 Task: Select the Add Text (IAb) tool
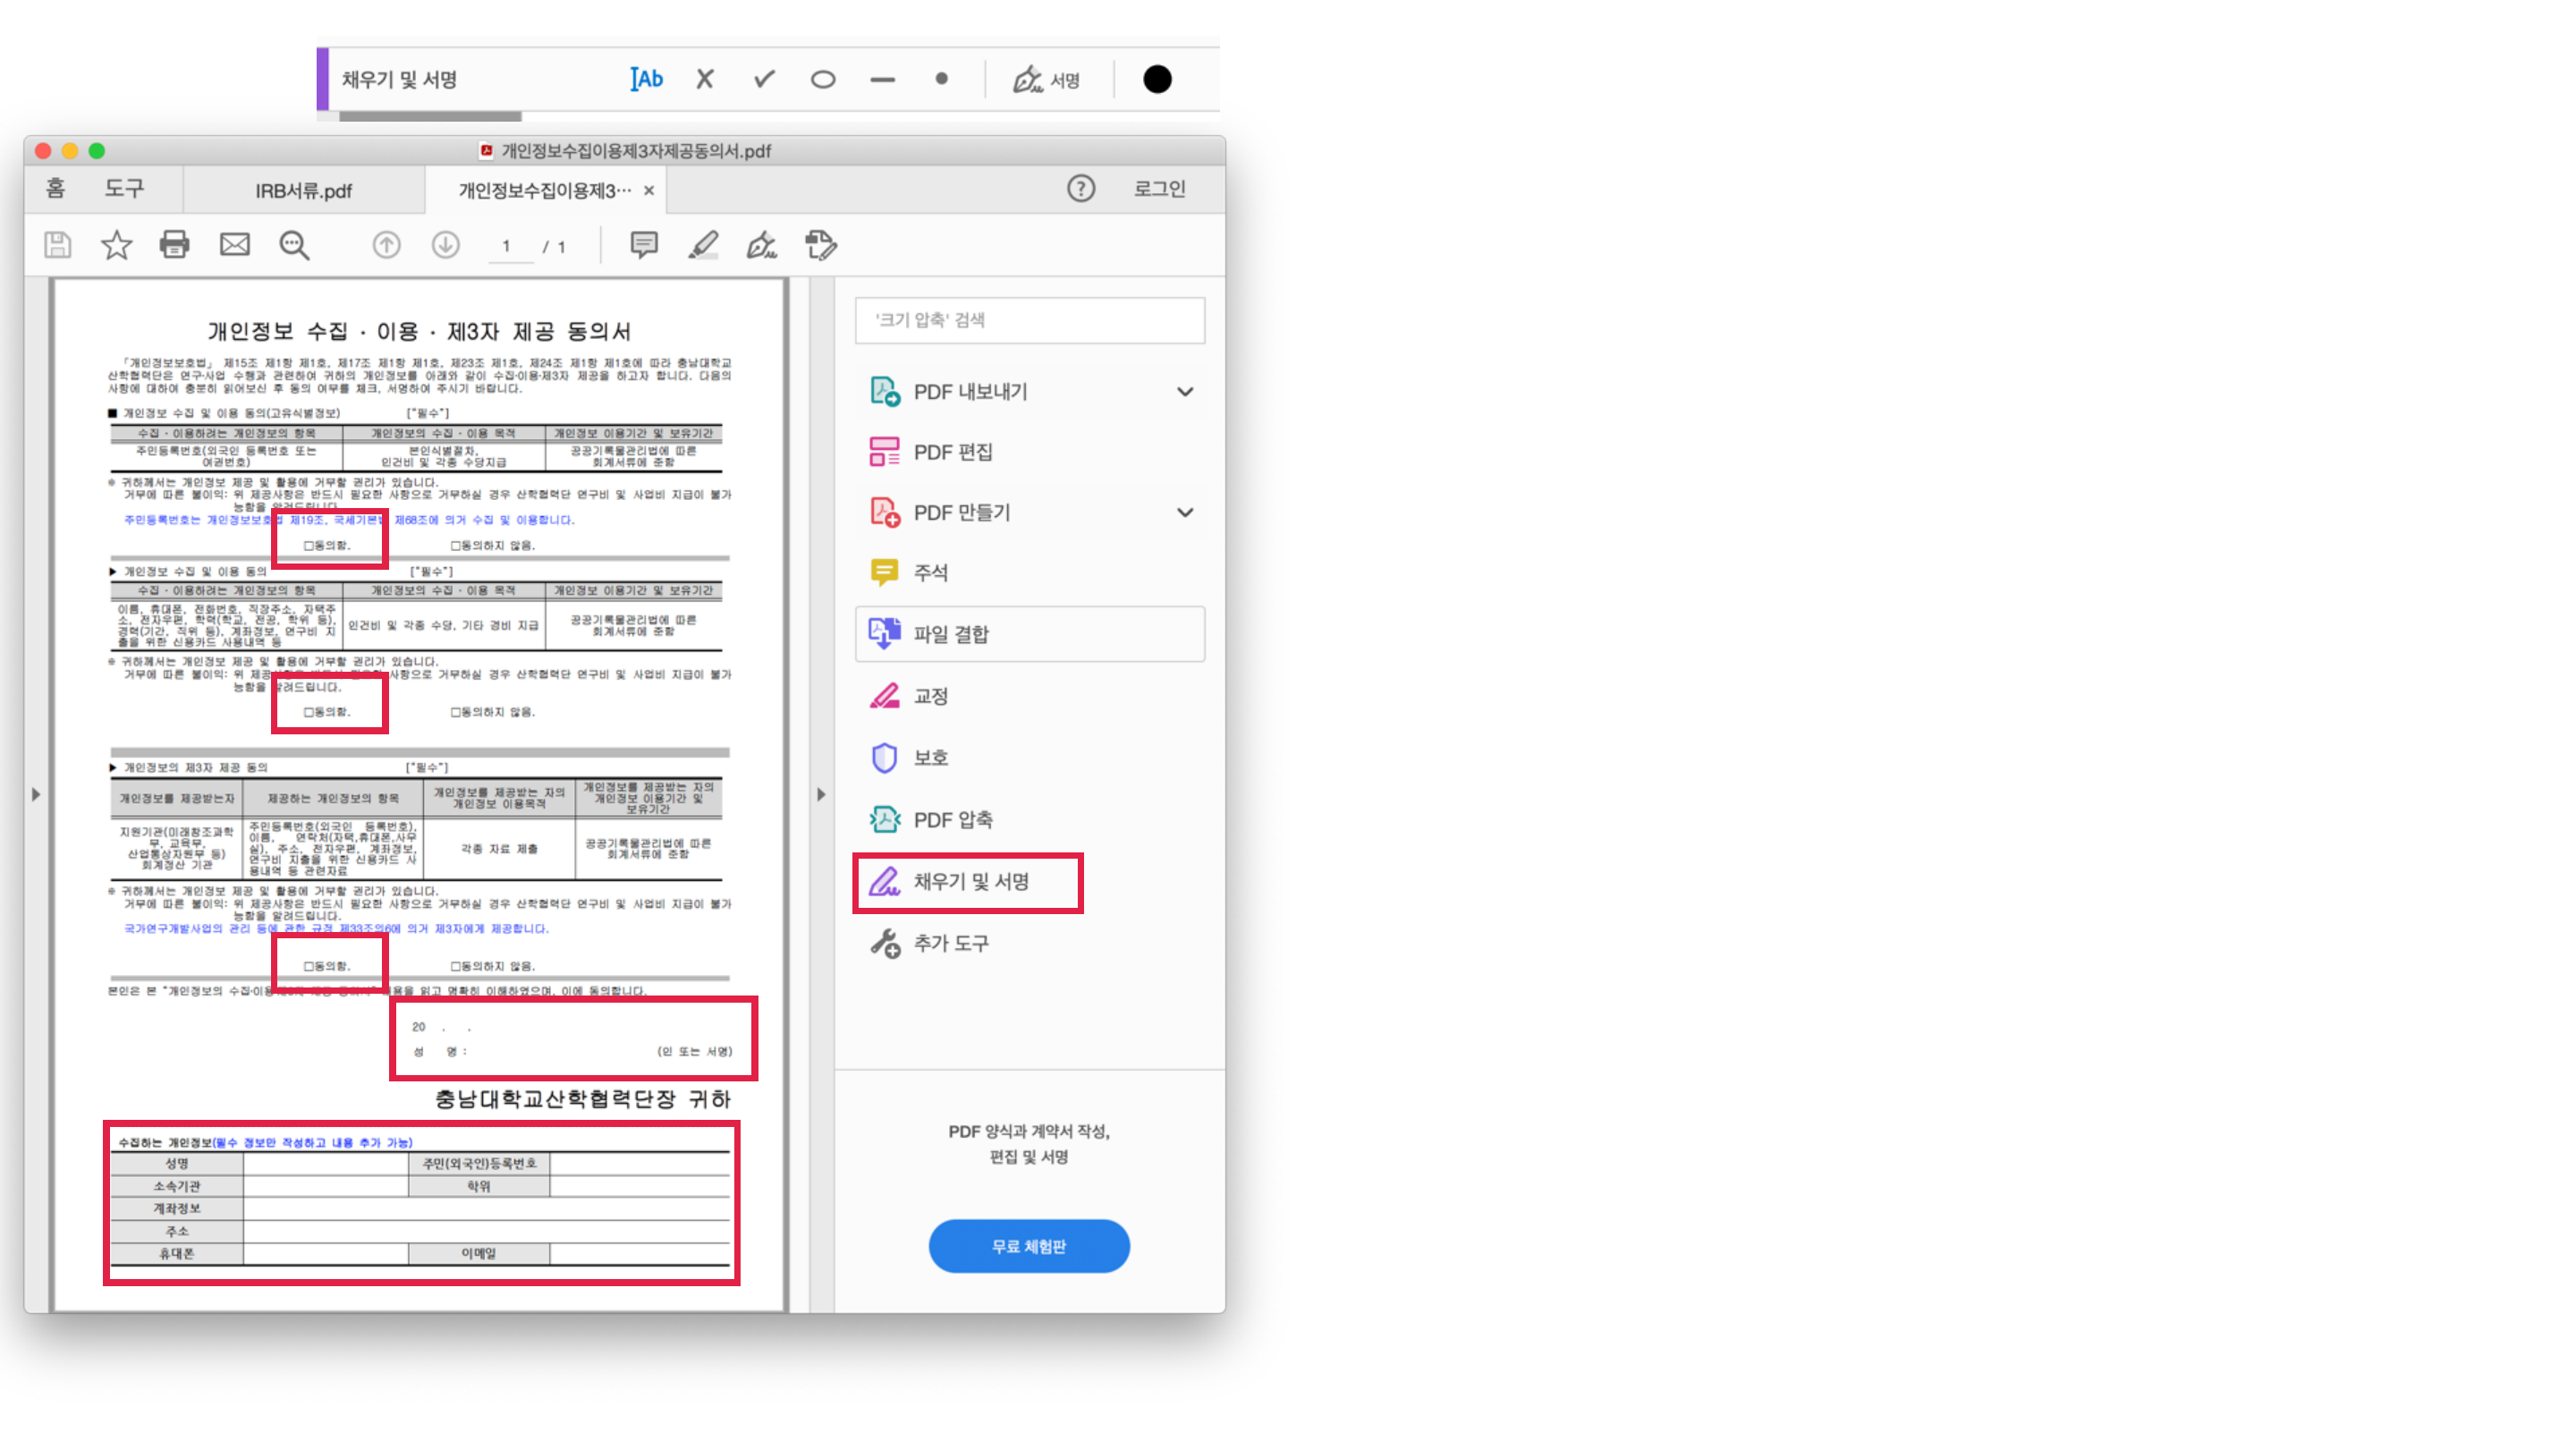pos(646,79)
